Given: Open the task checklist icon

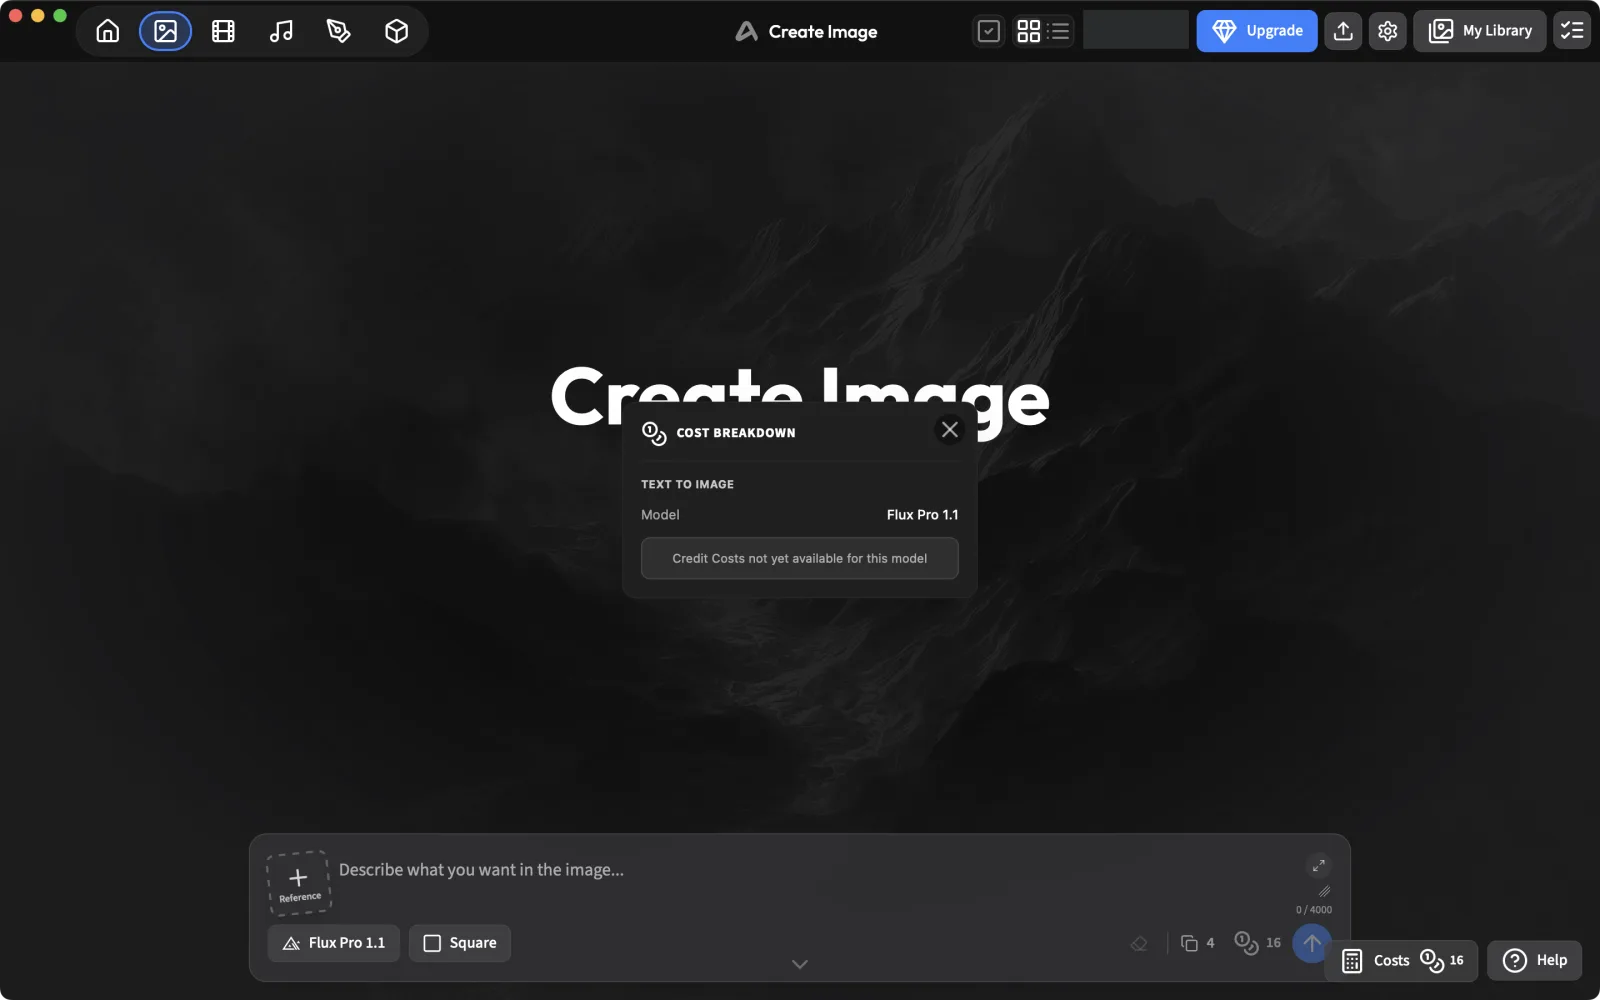Looking at the screenshot, I should pos(1572,31).
